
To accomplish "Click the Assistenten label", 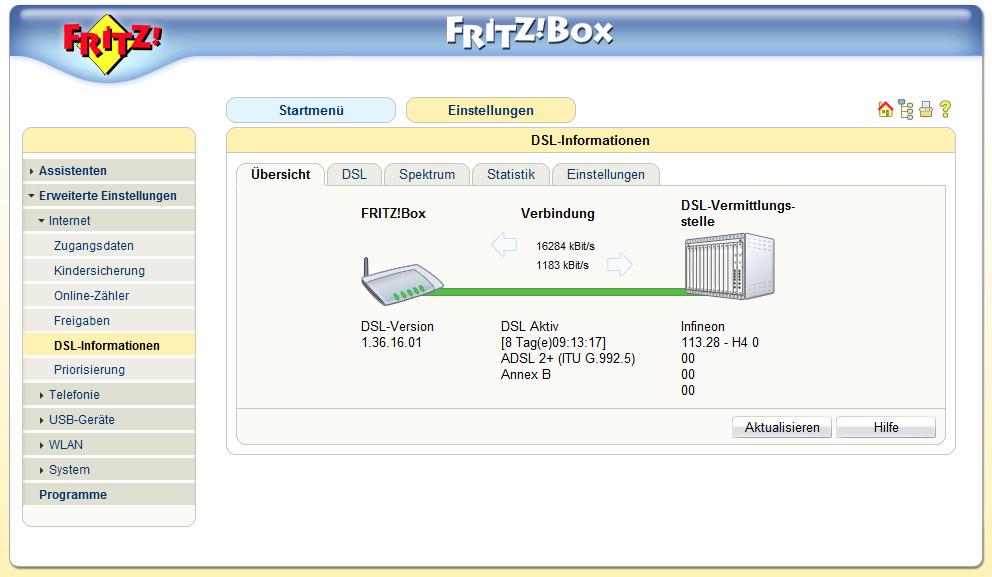I will pyautogui.click(x=73, y=171).
